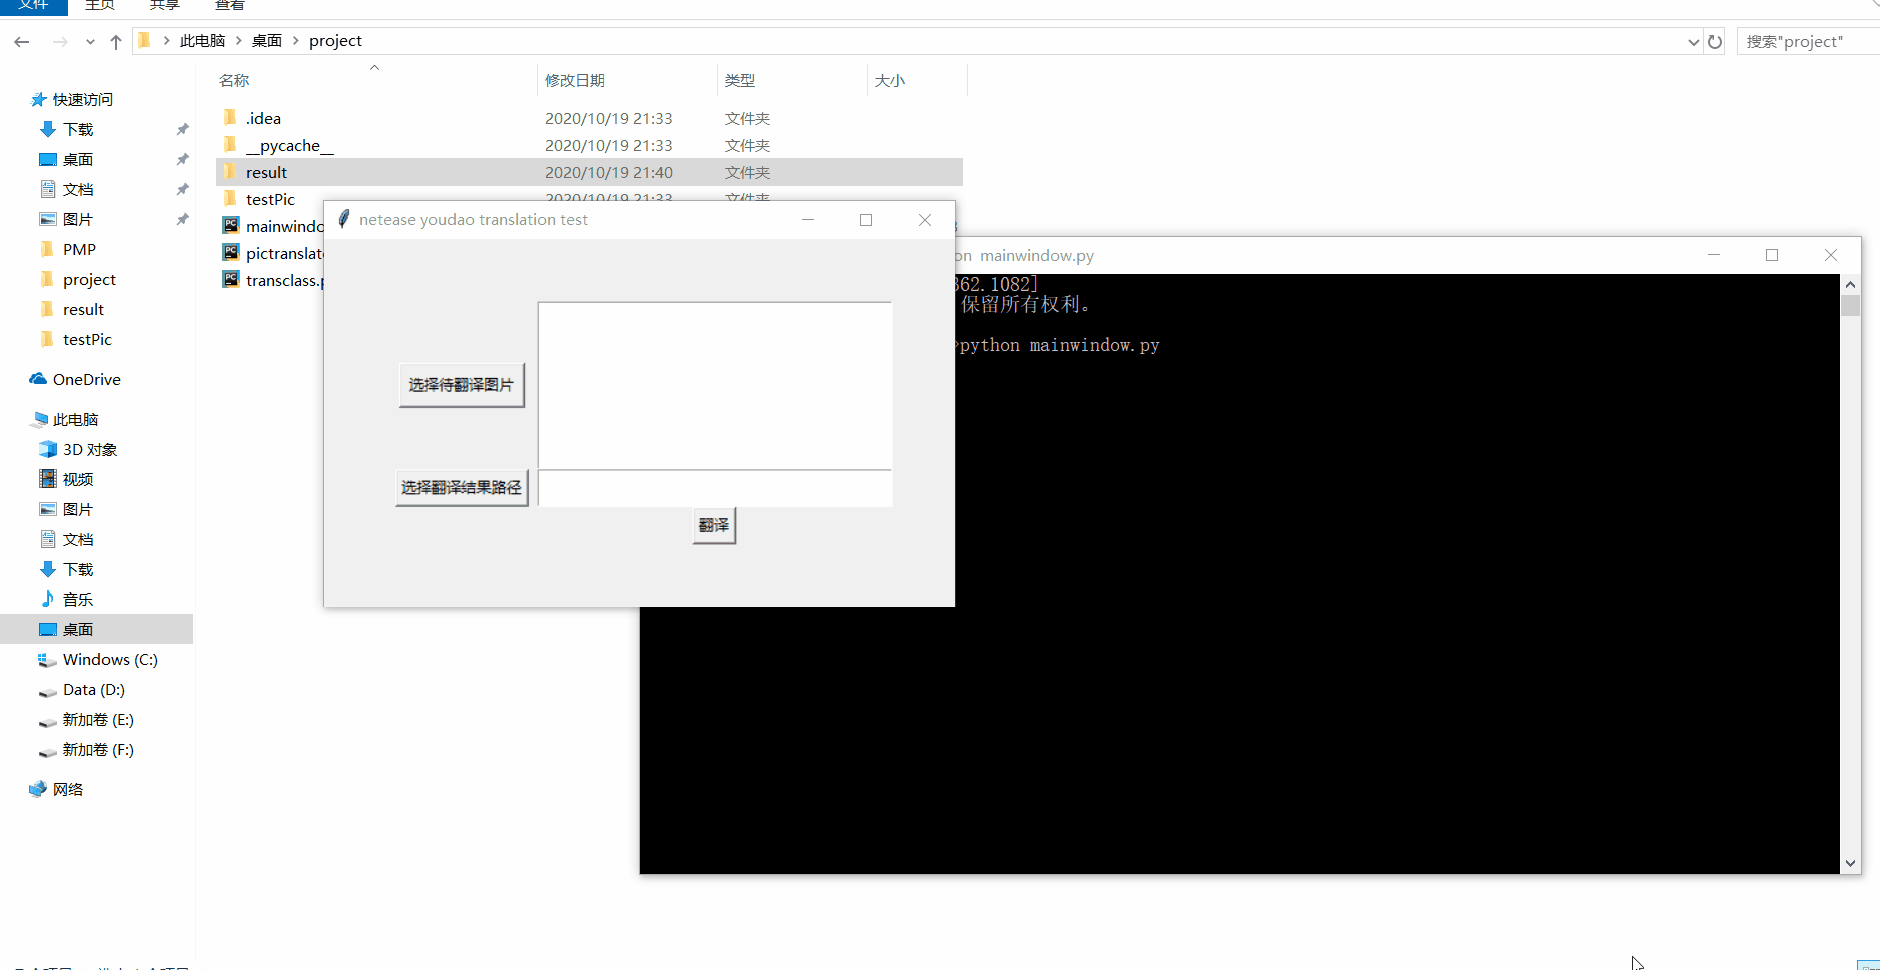Image resolution: width=1880 pixels, height=970 pixels.
Task: Click the 选择待翻译图片 button
Action: (x=461, y=385)
